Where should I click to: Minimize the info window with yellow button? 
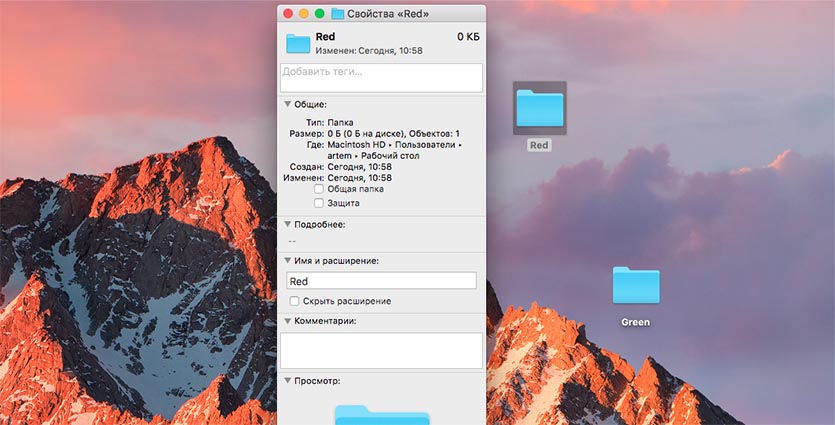click(x=304, y=14)
